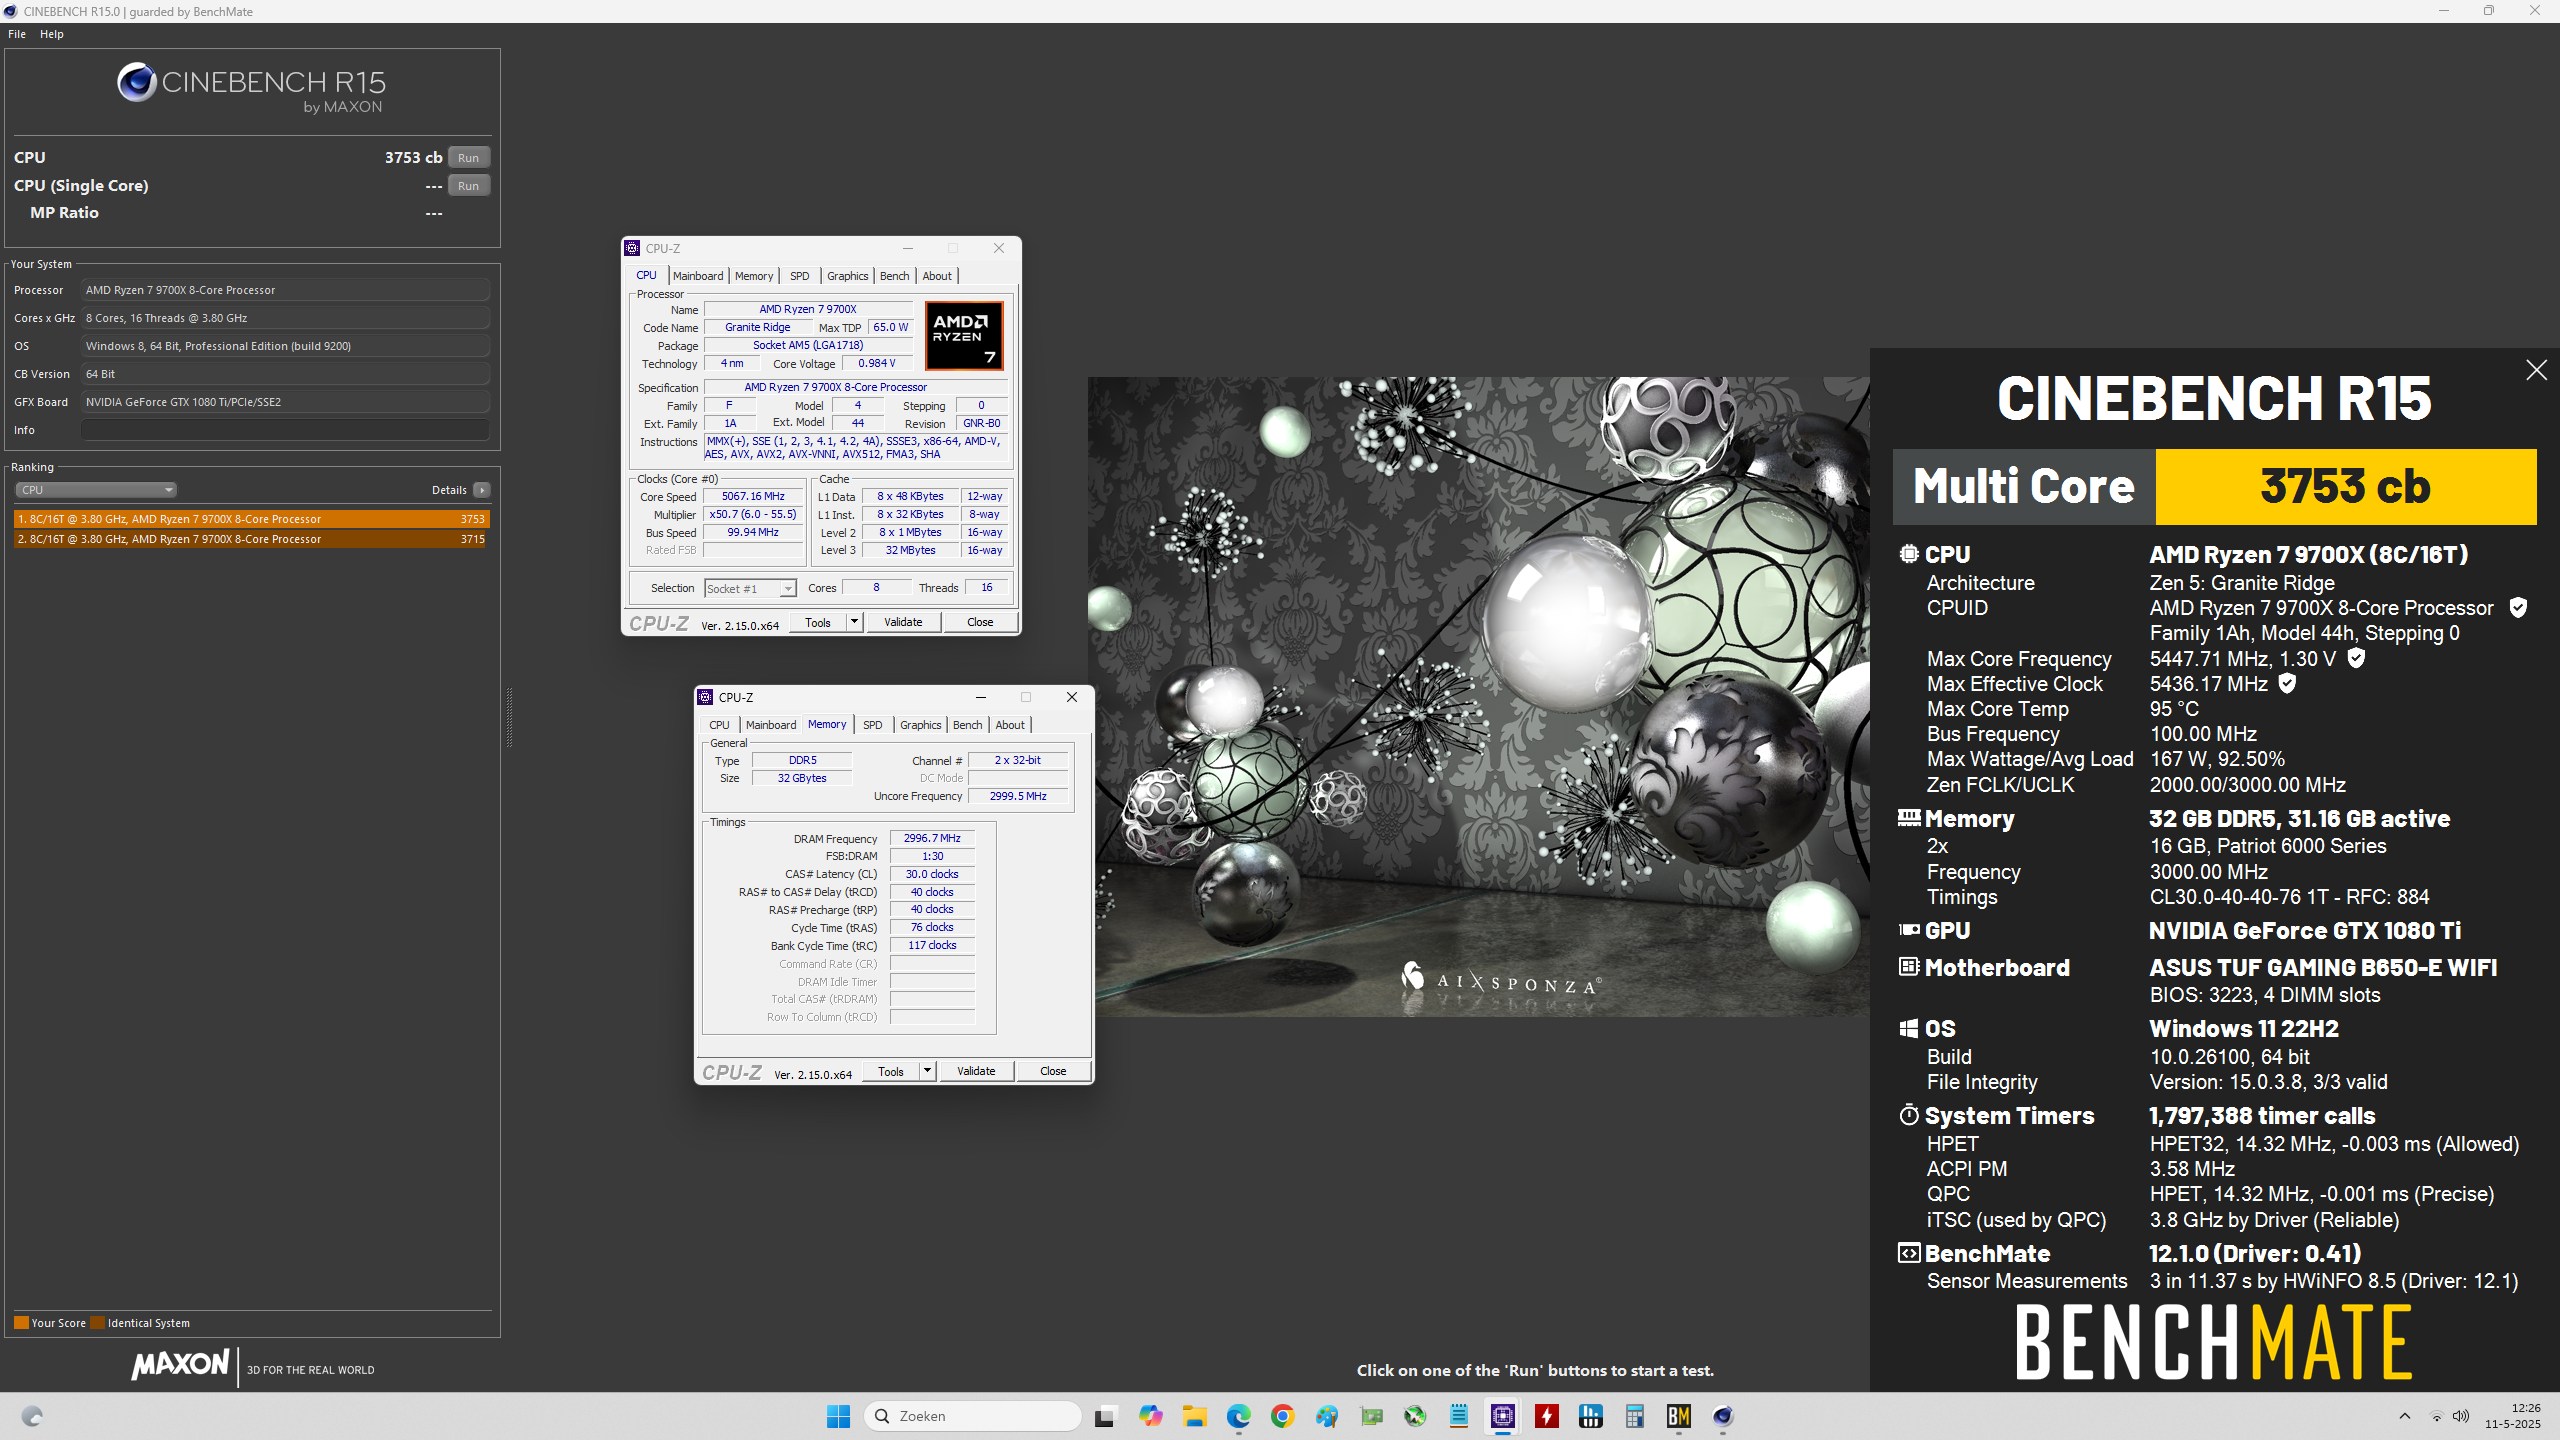Show hidden system tray icons
This screenshot has width=2560, height=1440.
coord(2405,1416)
